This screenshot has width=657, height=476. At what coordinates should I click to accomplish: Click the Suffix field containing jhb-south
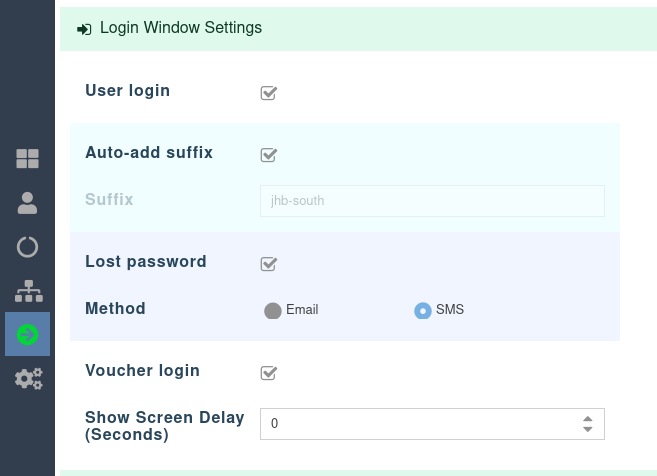click(432, 201)
